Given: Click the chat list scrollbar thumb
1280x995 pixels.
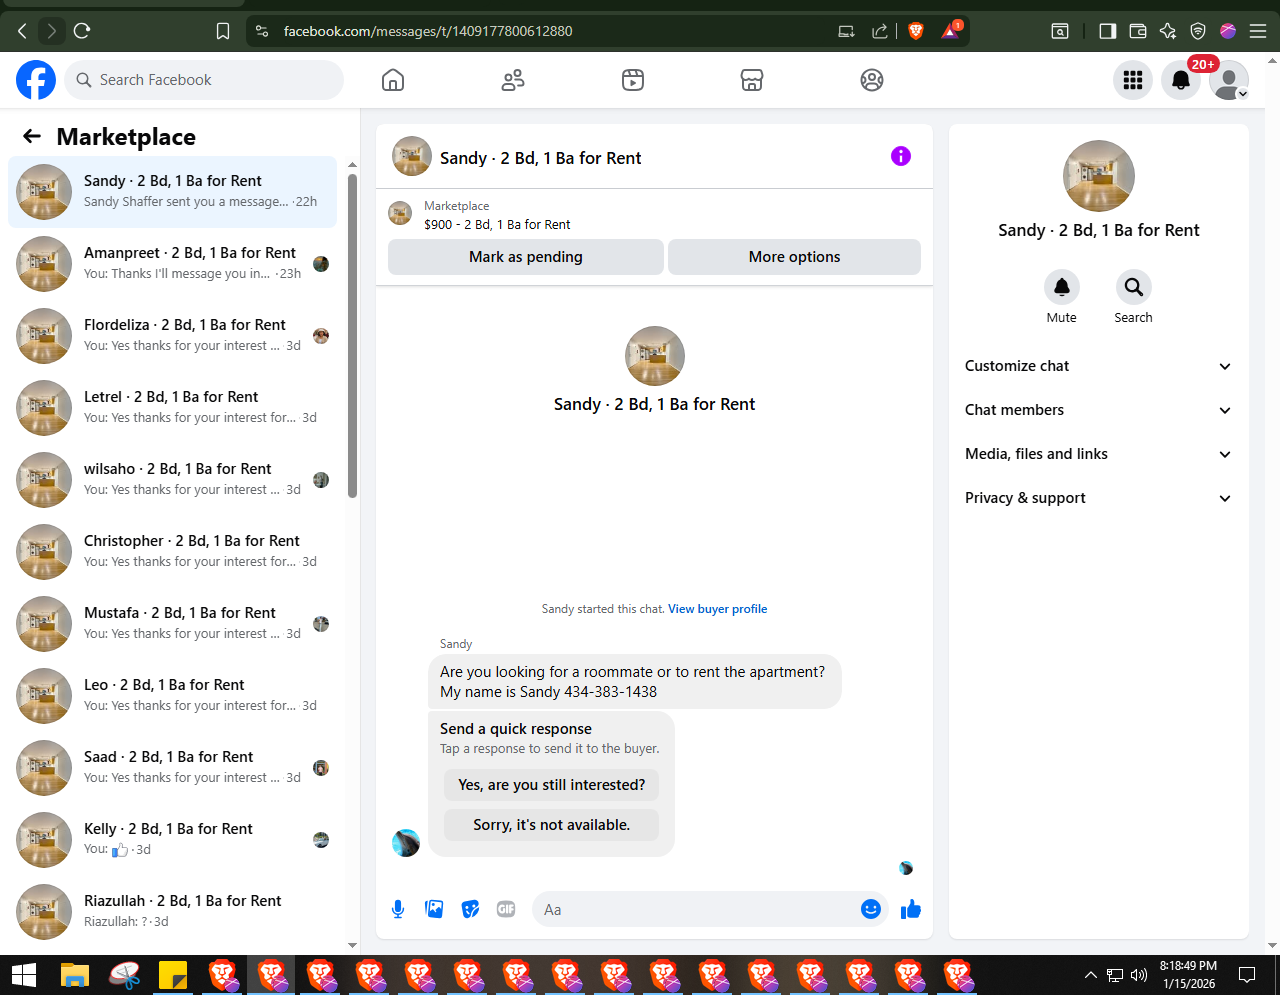Looking at the screenshot, I should pyautogui.click(x=352, y=335).
